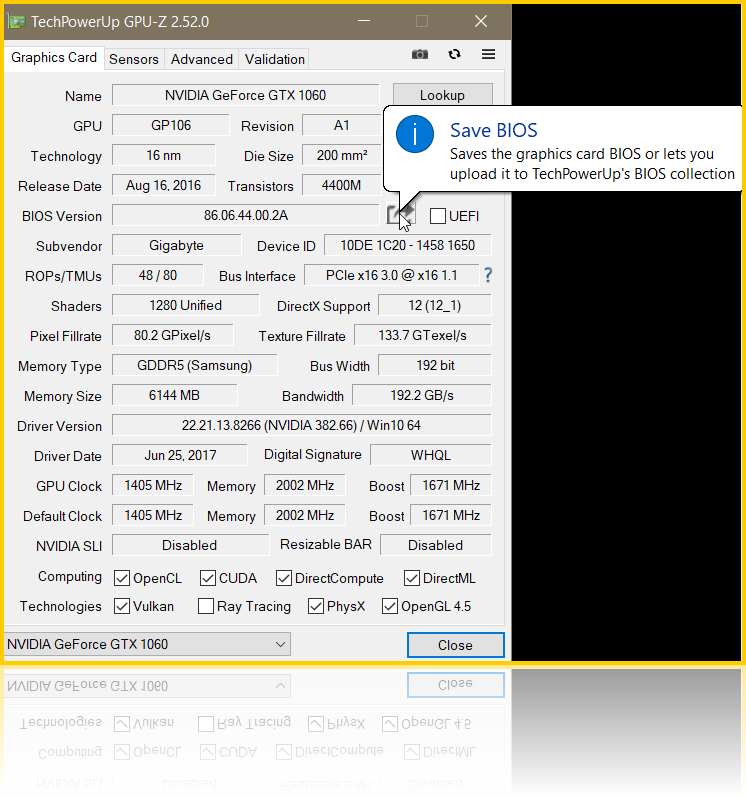Viewport: 746px width, 798px height.
Task: Click the DirectX Support field 12 (12_1)
Action: coord(435,305)
